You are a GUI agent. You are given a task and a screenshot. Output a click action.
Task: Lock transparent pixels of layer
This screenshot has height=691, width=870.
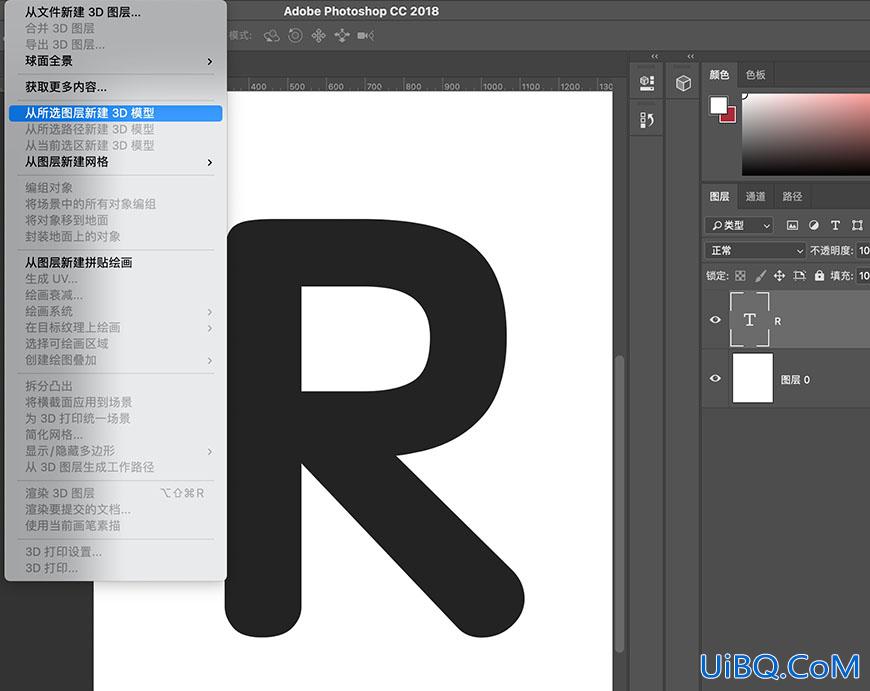coord(741,275)
